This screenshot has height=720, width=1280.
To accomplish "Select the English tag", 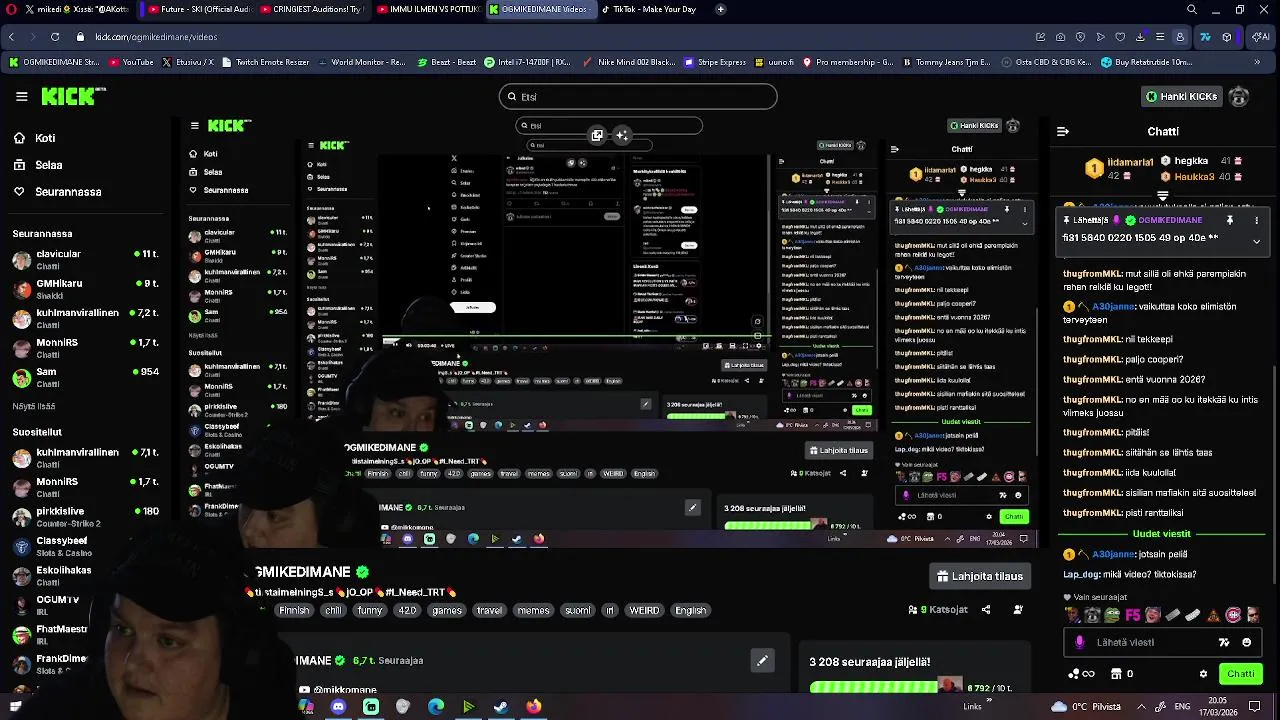I will pos(690,610).
